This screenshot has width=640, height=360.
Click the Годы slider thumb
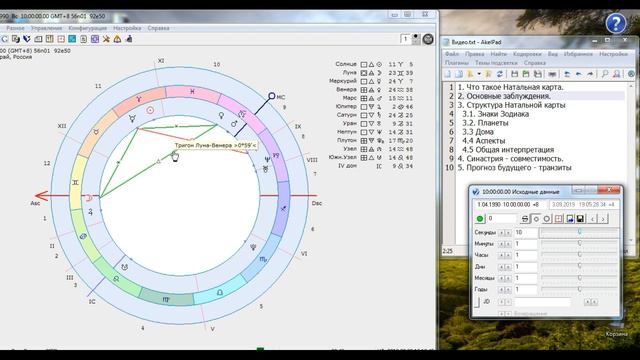[580, 289]
